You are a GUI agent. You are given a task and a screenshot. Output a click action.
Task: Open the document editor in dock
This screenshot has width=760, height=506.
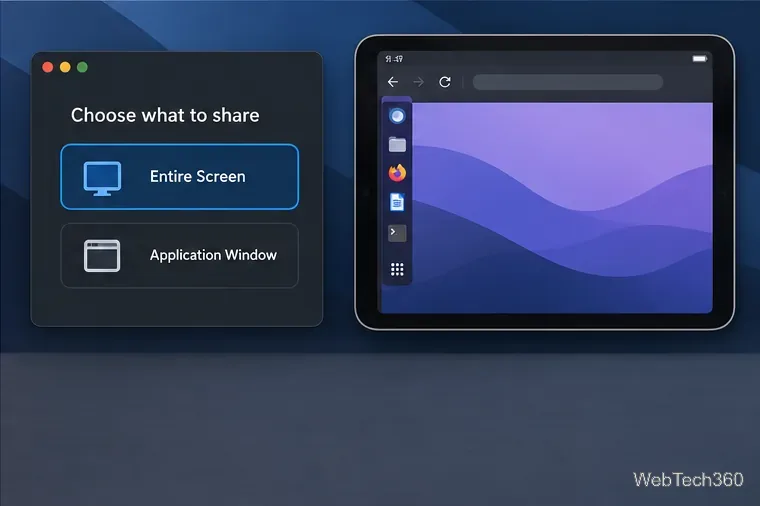pos(397,202)
